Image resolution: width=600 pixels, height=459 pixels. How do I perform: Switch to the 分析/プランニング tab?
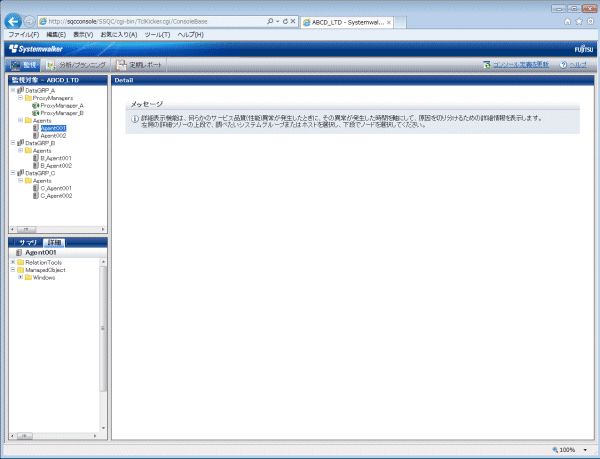click(76, 64)
